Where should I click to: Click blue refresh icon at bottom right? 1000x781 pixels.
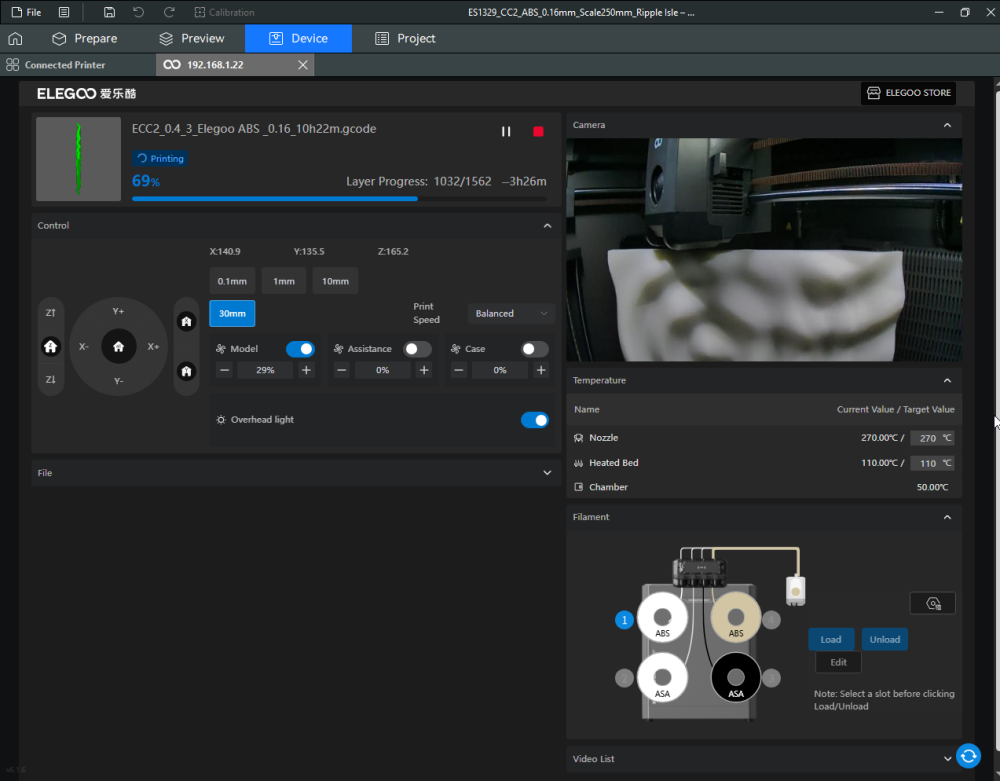point(967,756)
